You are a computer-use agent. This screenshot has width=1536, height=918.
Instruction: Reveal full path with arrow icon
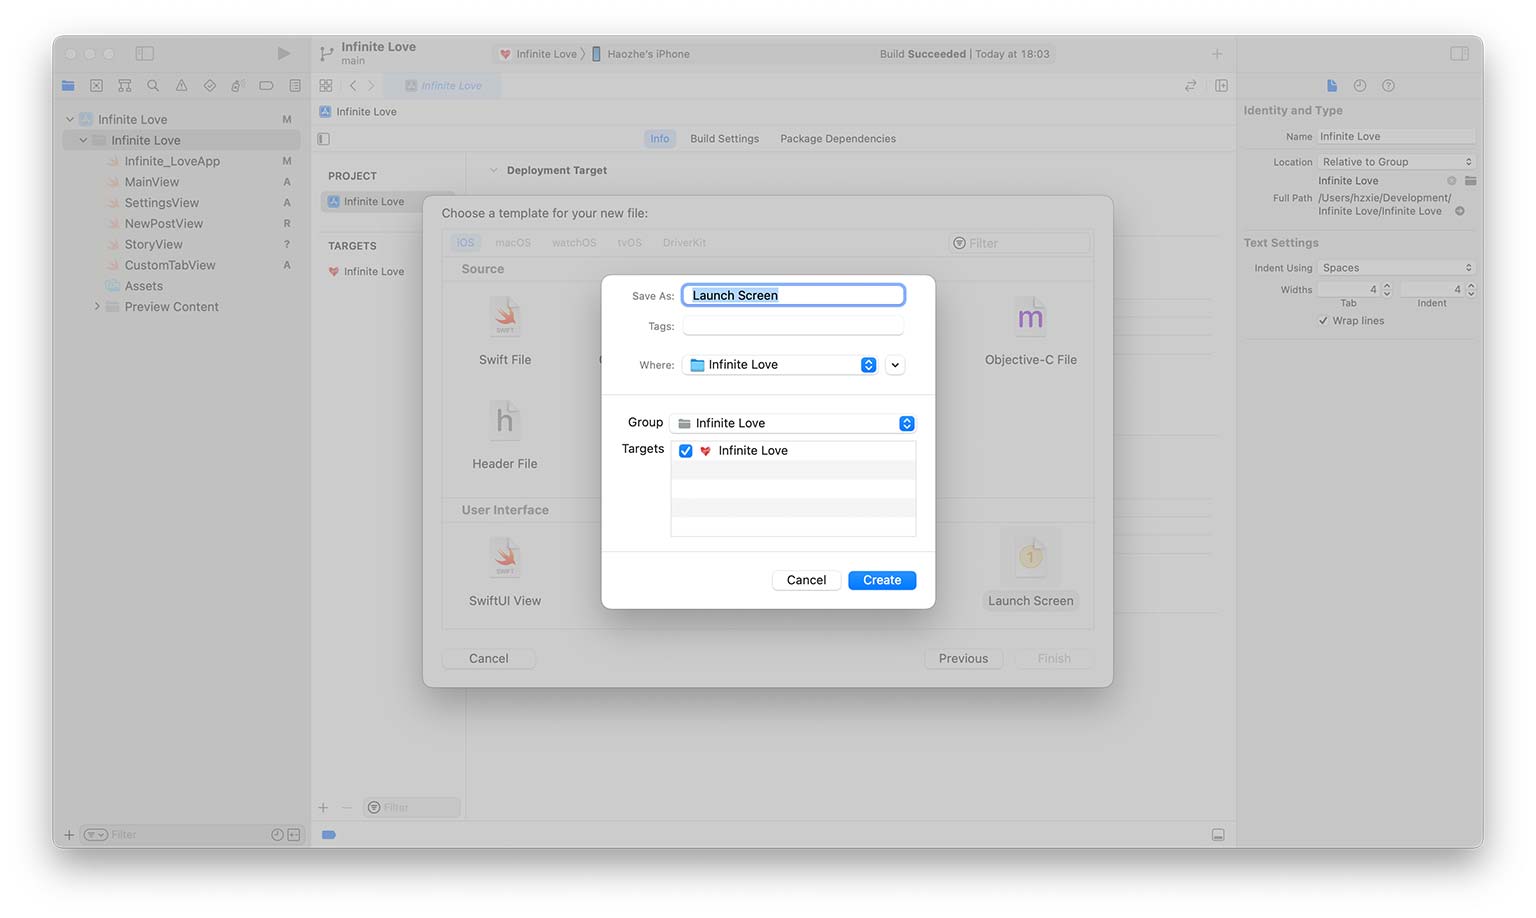[x=1460, y=211]
